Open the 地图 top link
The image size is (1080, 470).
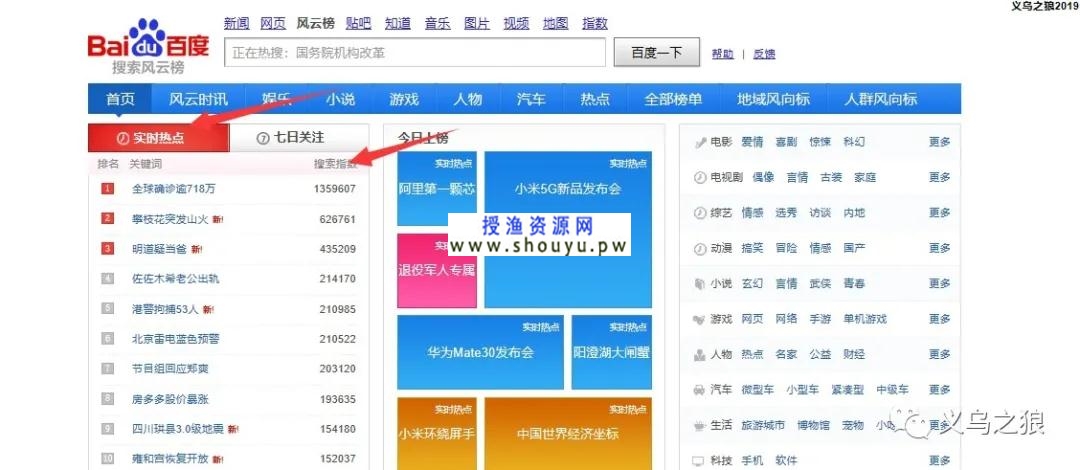coord(555,23)
